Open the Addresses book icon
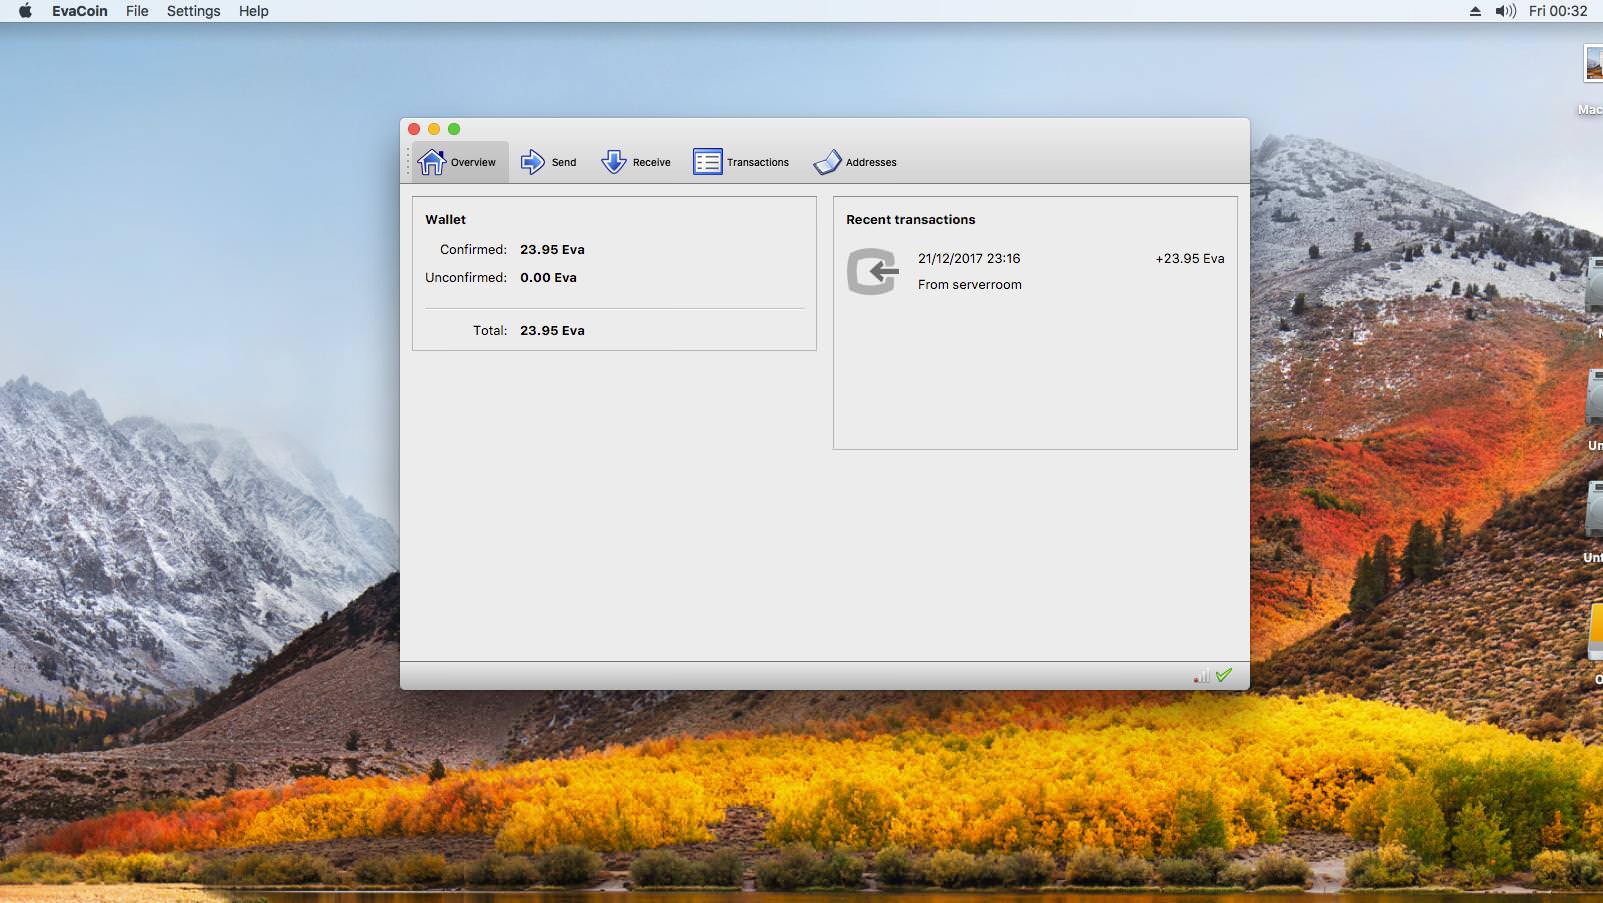 (x=827, y=162)
